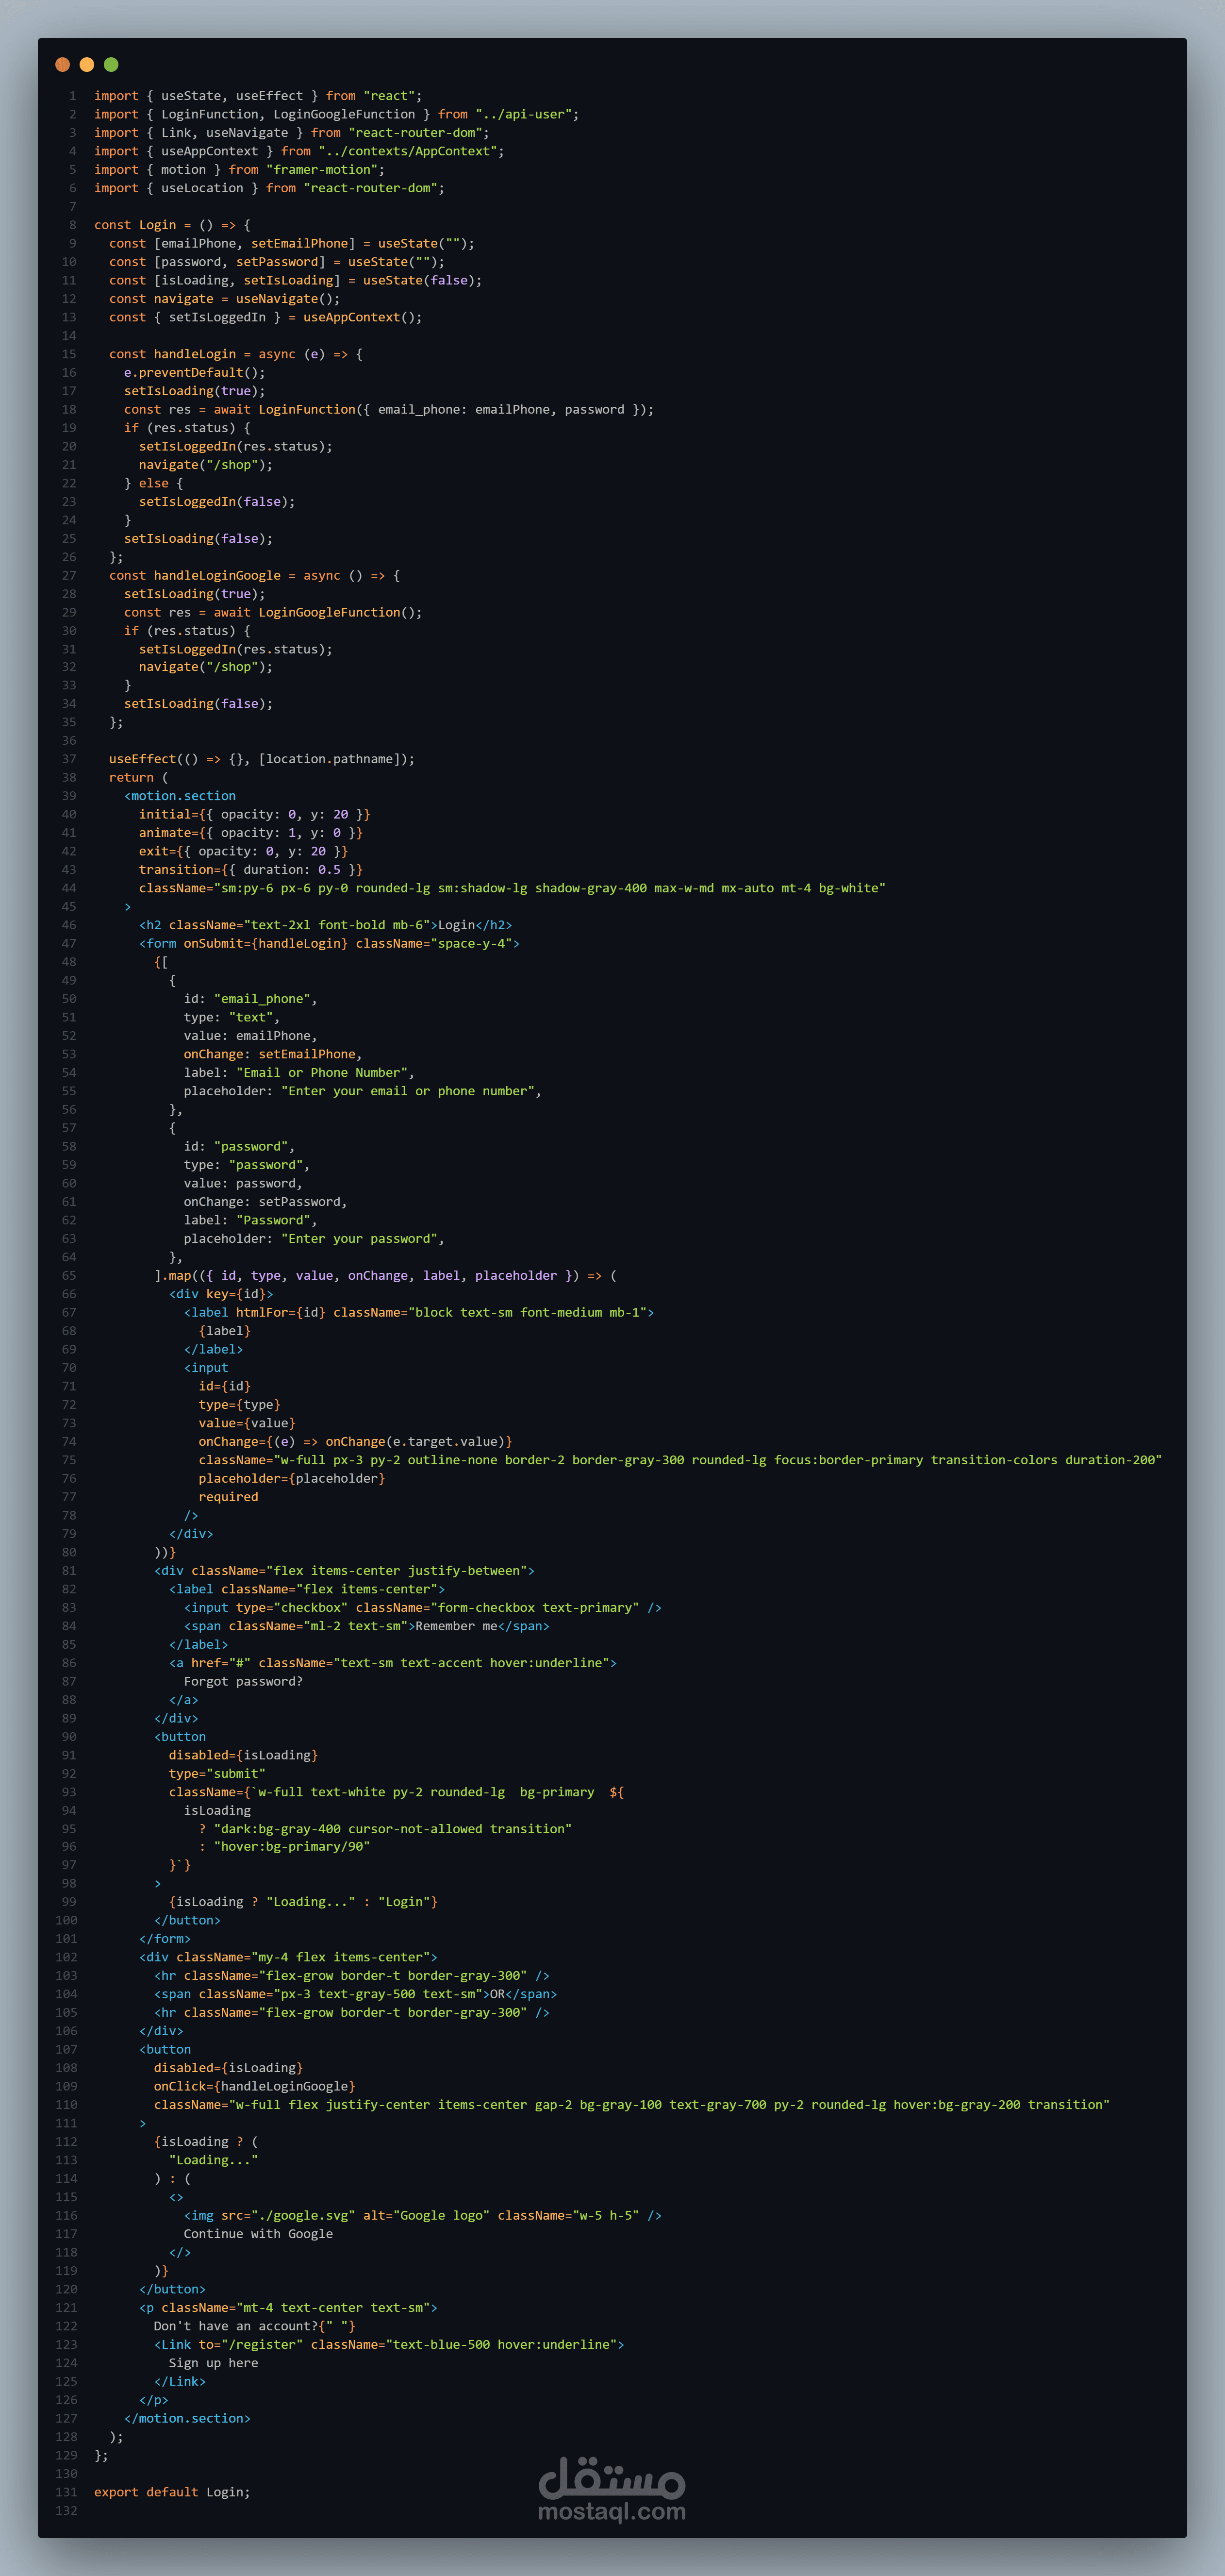Click the "hover:bg-primary/90" string
The width and height of the screenshot is (1225, 2576).
[x=292, y=1847]
